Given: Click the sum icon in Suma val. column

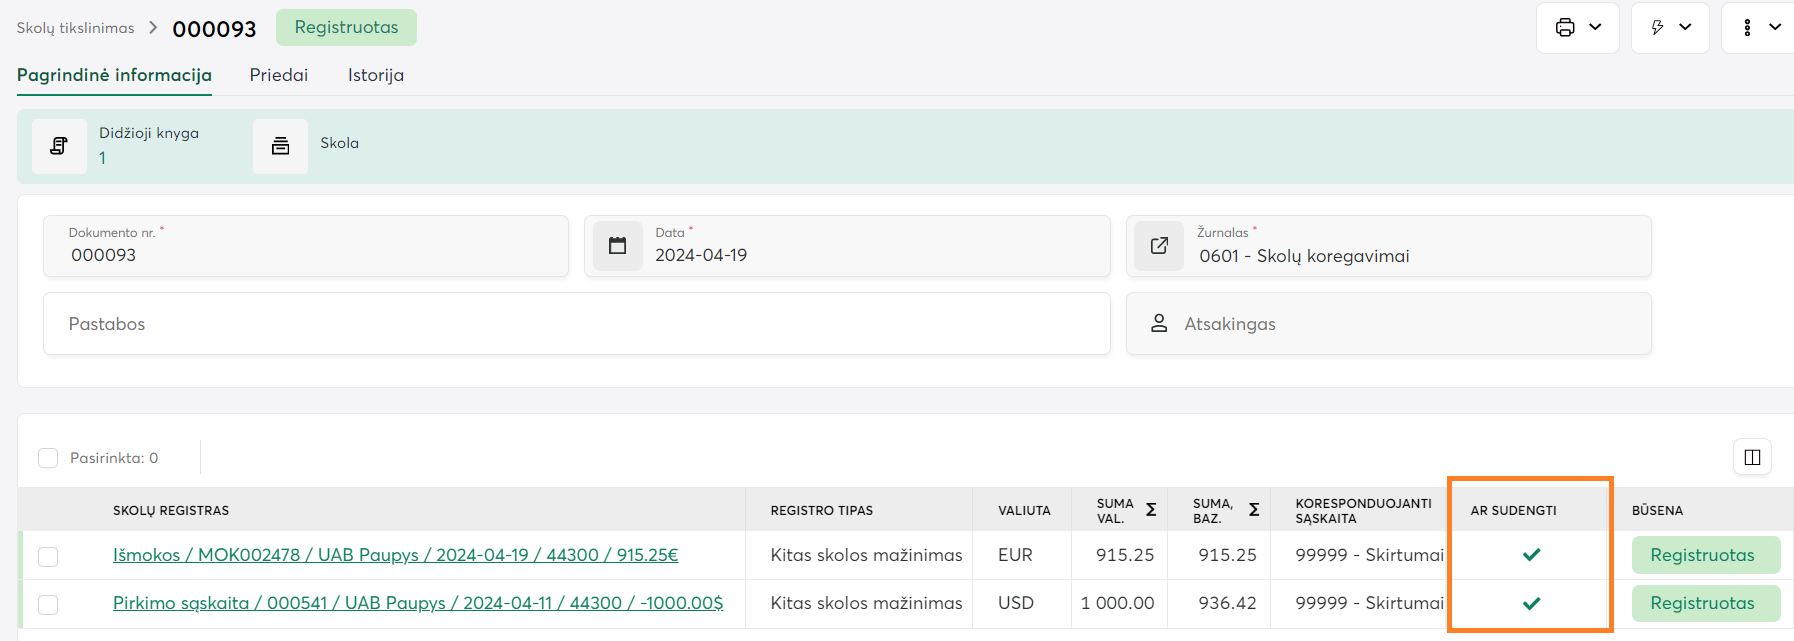Looking at the screenshot, I should coord(1151,510).
